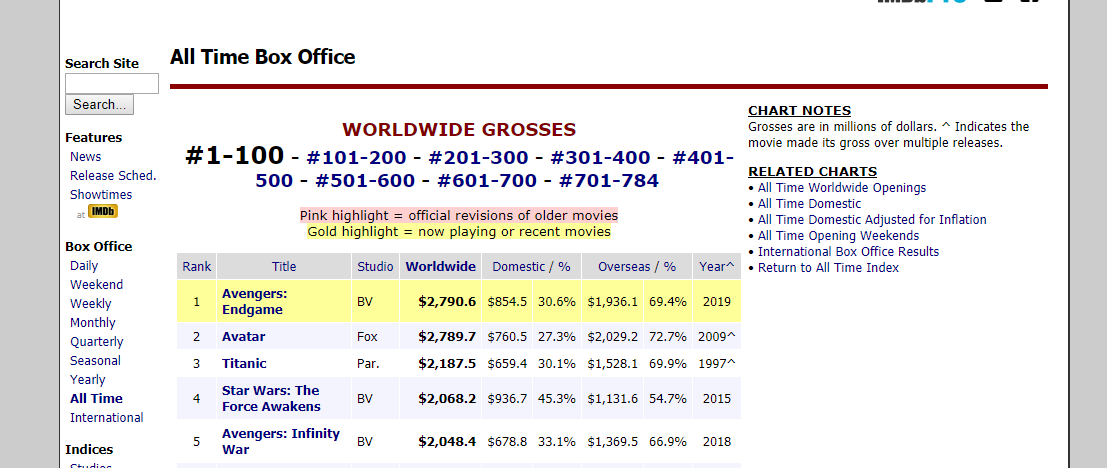Sort by Overseas / % column header
The image size is (1107, 468).
(x=637, y=267)
